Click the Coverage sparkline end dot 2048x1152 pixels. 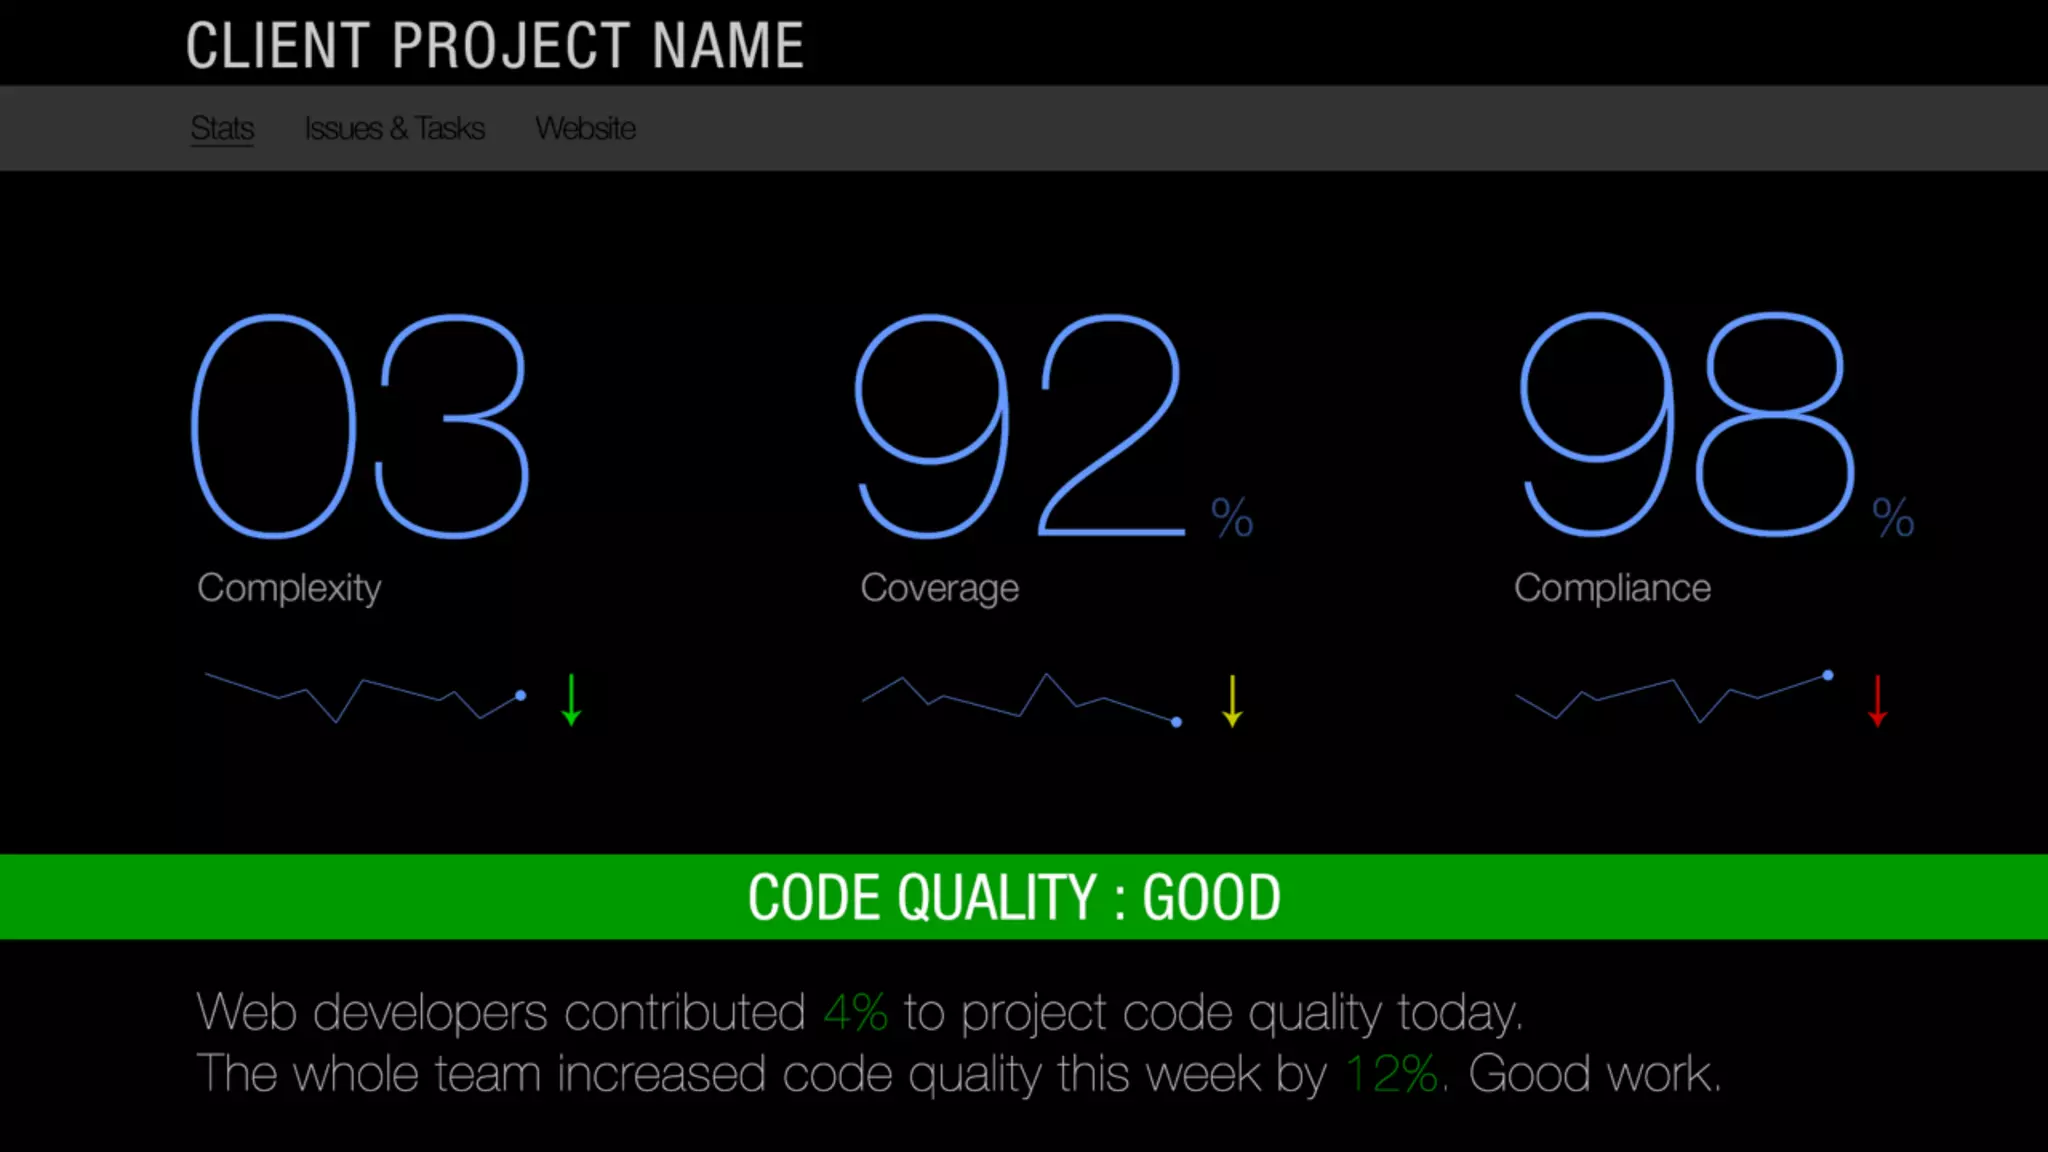click(1176, 722)
